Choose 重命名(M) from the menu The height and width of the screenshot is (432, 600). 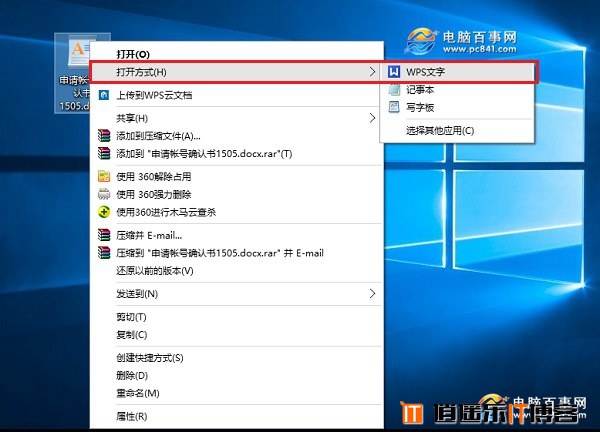pos(236,393)
